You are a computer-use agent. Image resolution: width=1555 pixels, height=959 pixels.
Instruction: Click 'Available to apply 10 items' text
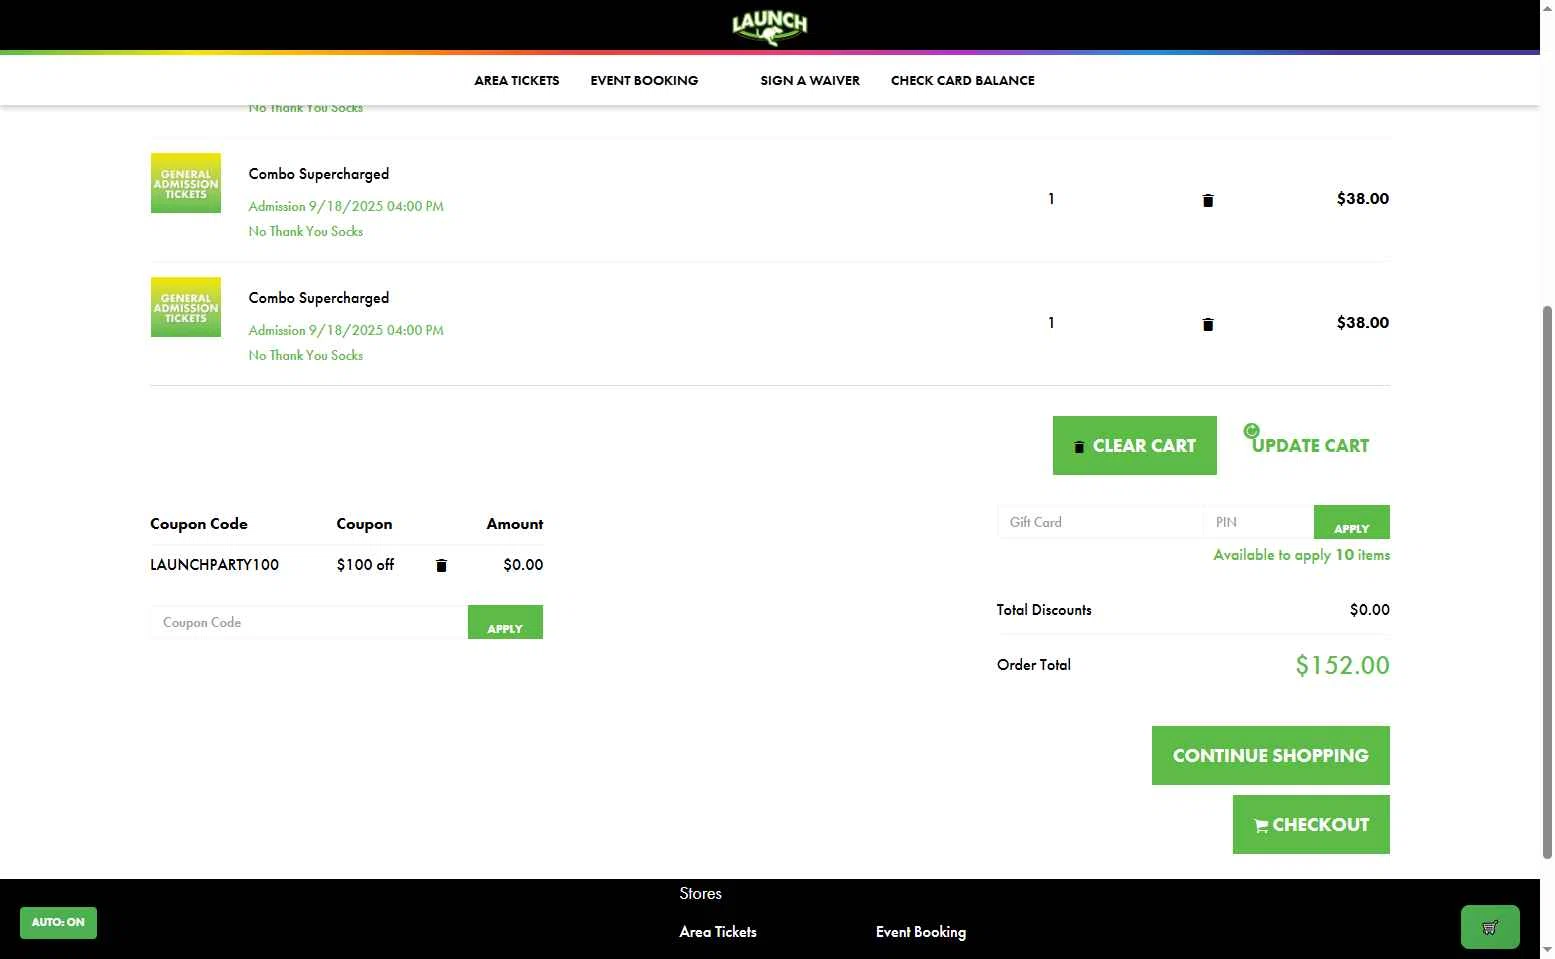[x=1301, y=555]
